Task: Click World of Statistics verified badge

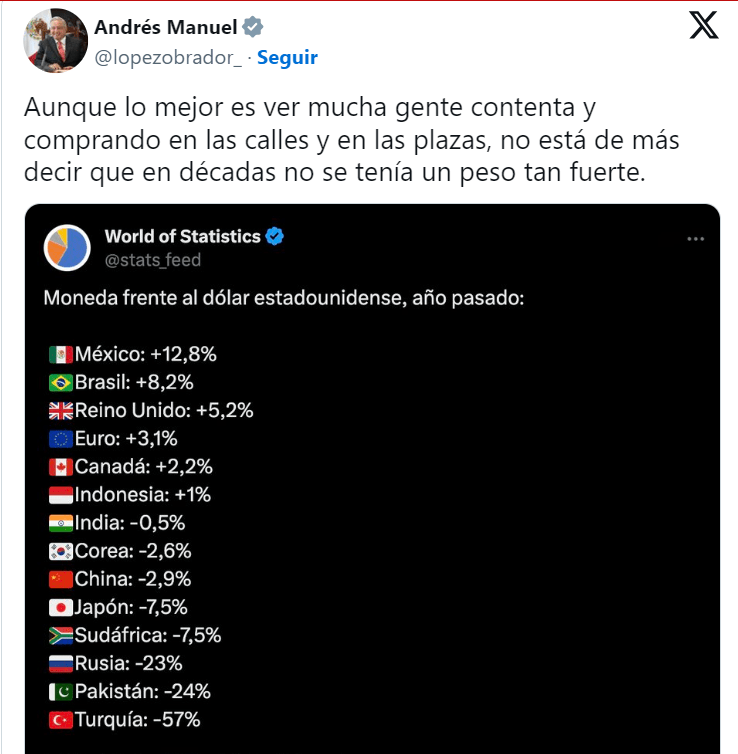Action: [x=275, y=237]
